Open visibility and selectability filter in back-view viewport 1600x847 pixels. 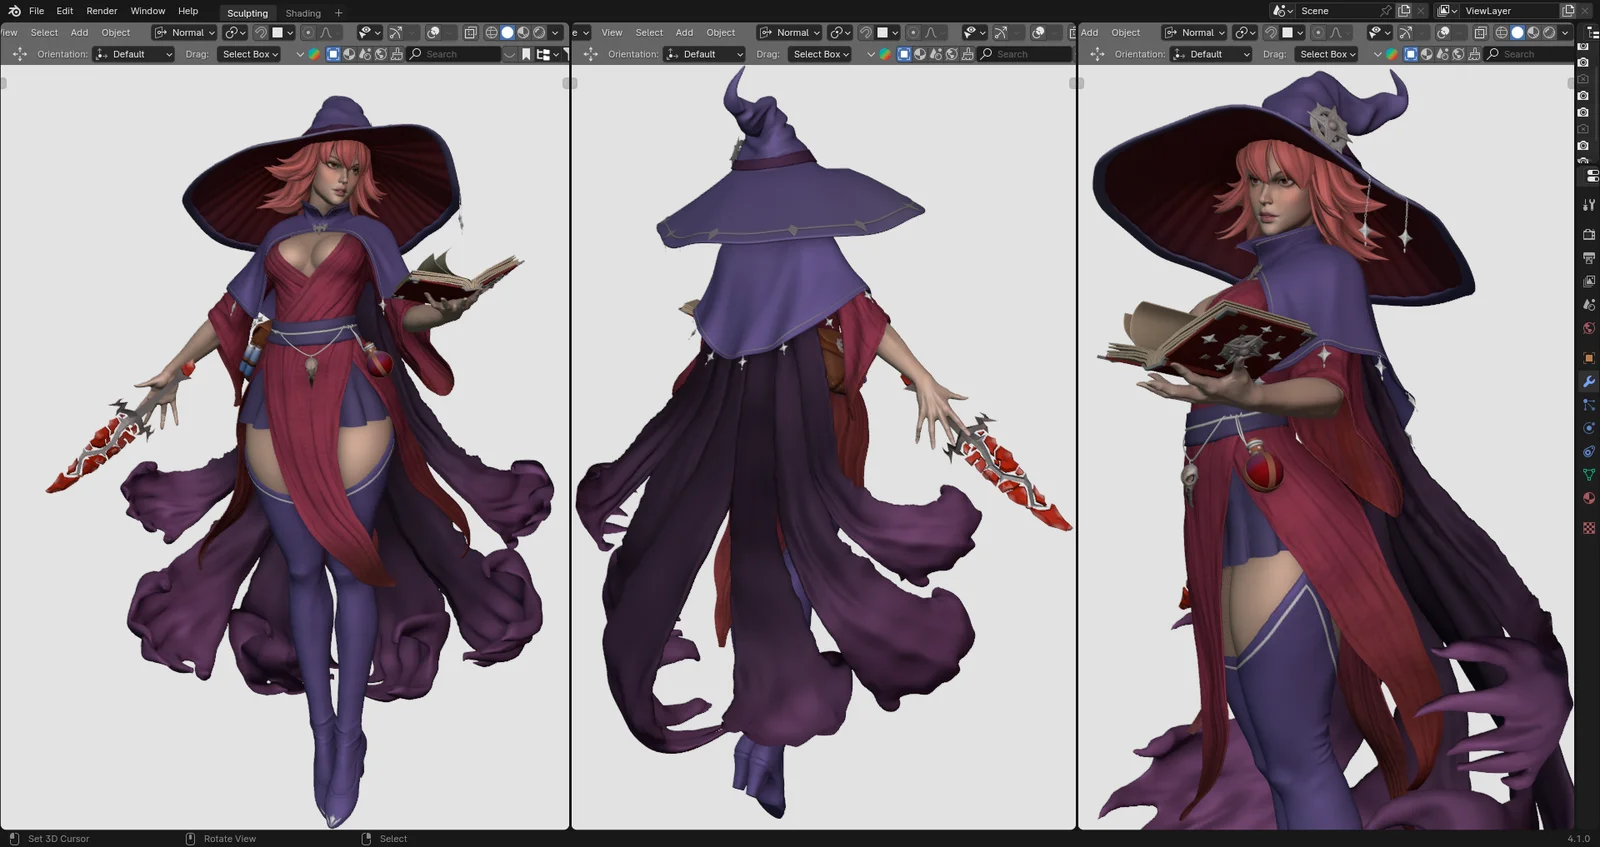tap(973, 32)
